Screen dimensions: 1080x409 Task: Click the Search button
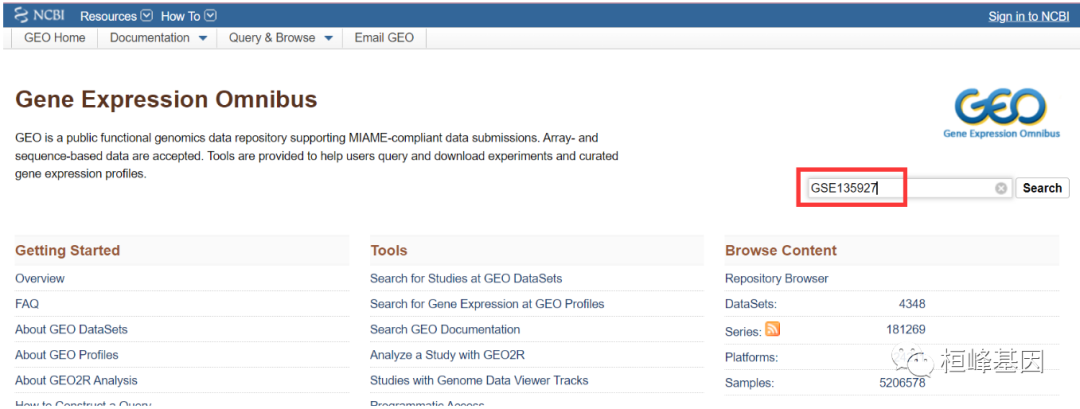pyautogui.click(x=1042, y=188)
